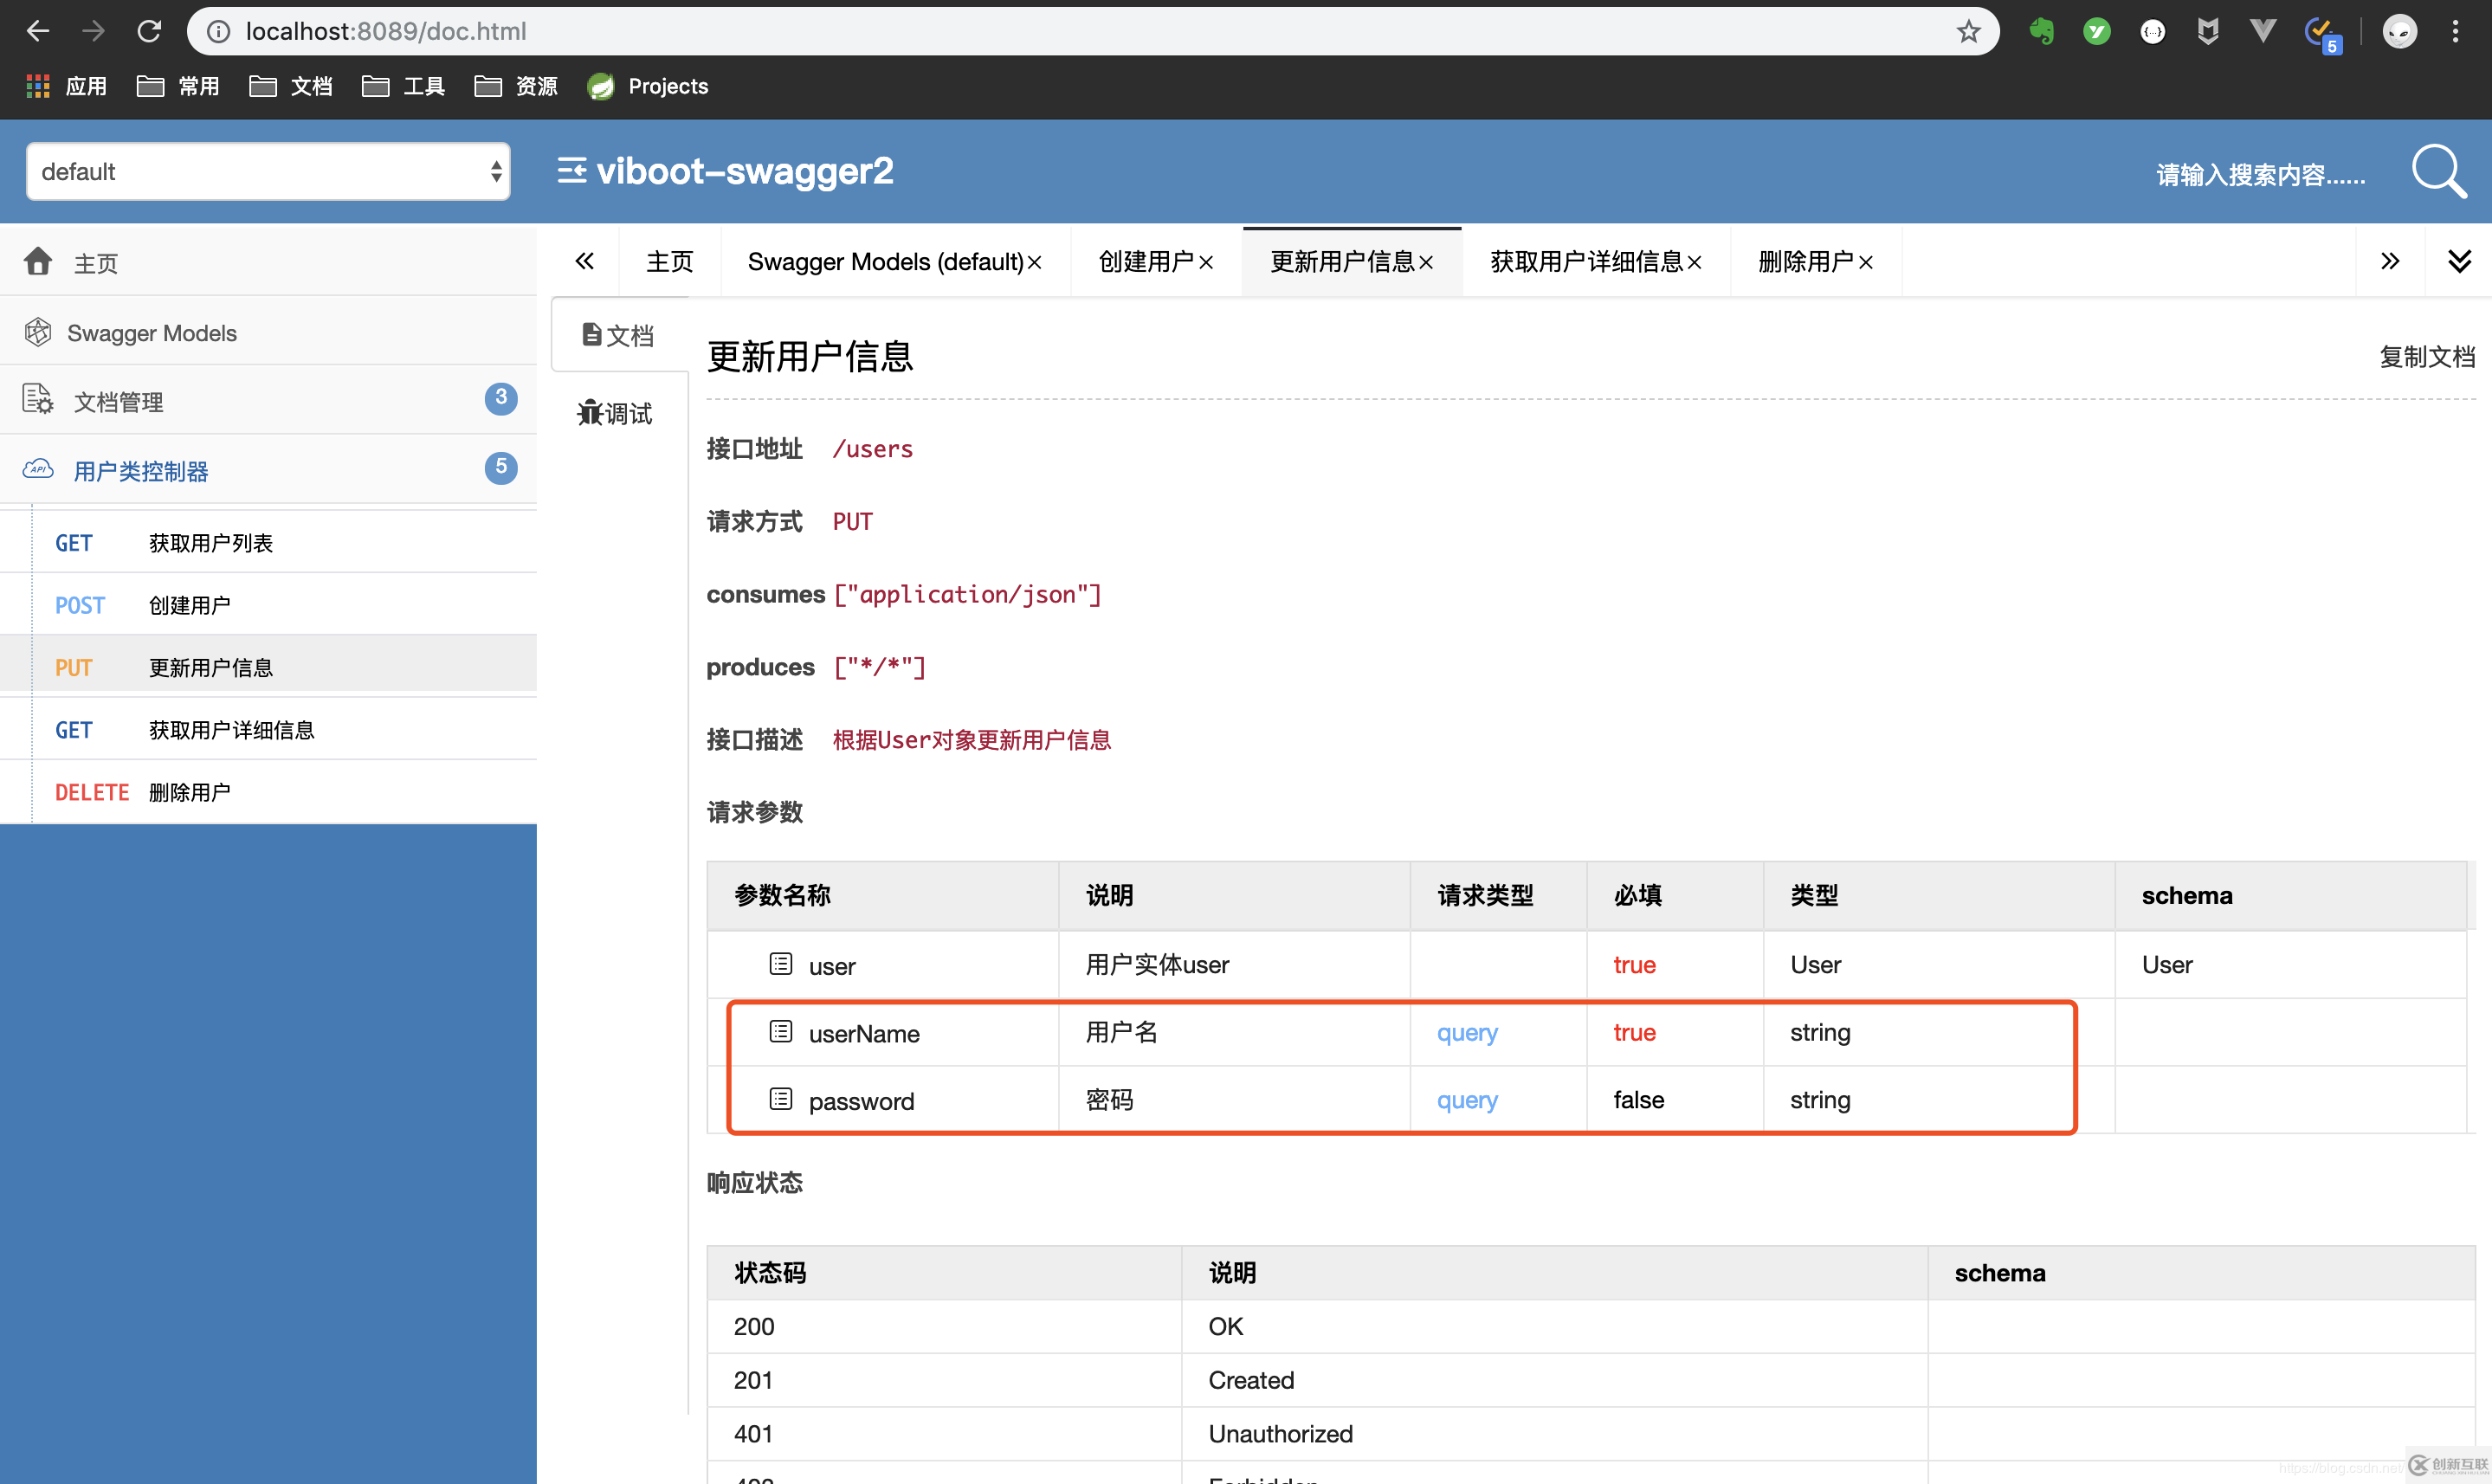This screenshot has width=2492, height=1484.
Task: Click the 文档管理 document gear icon
Action: pos(38,400)
